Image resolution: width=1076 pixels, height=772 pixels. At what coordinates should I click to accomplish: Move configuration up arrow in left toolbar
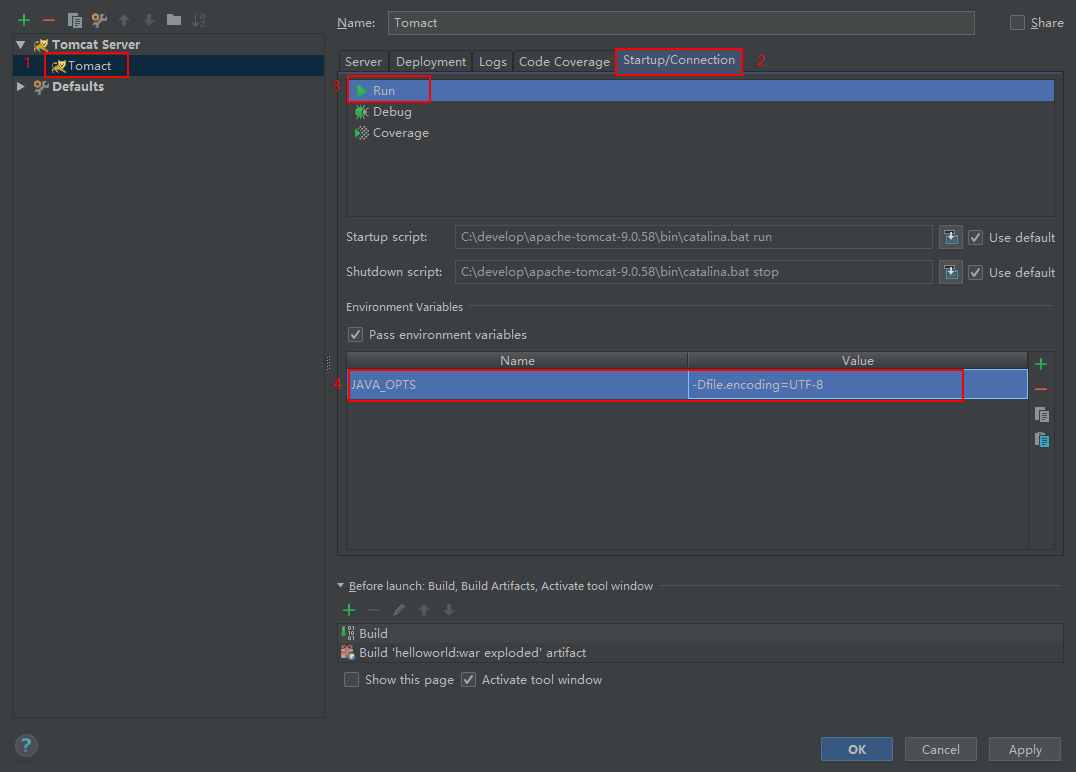point(124,20)
